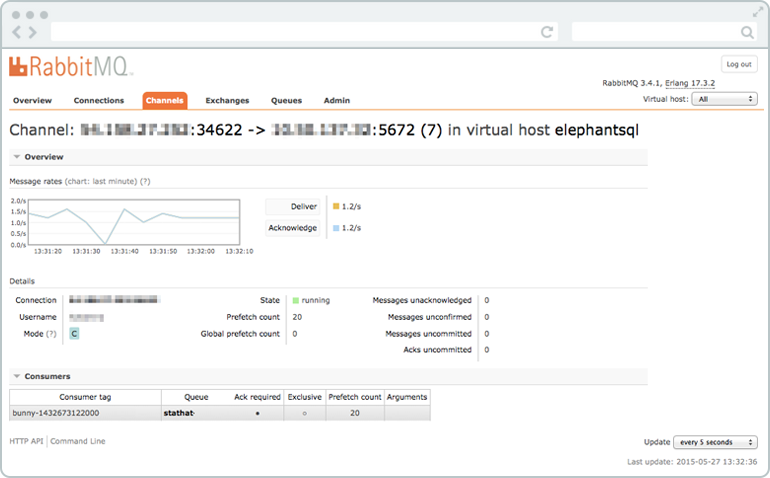
Task: Click the green running state indicator
Action: click(x=296, y=300)
